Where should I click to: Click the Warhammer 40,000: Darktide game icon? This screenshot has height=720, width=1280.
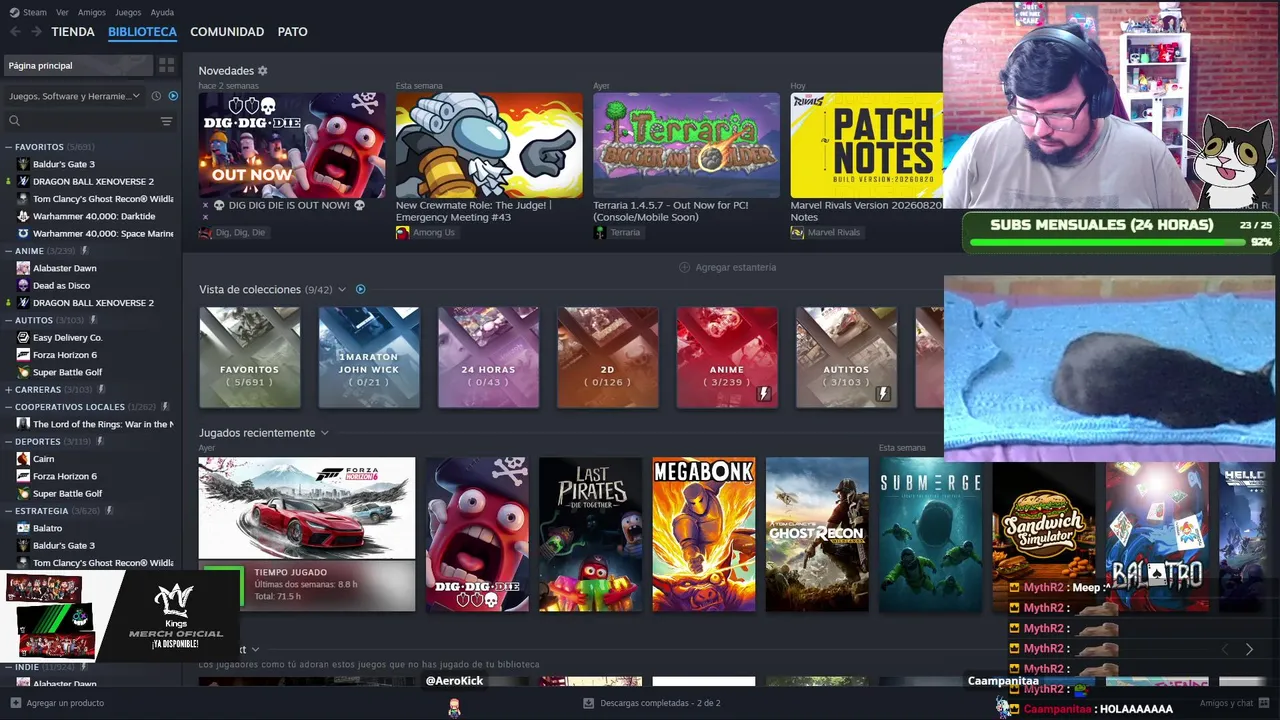click(23, 216)
